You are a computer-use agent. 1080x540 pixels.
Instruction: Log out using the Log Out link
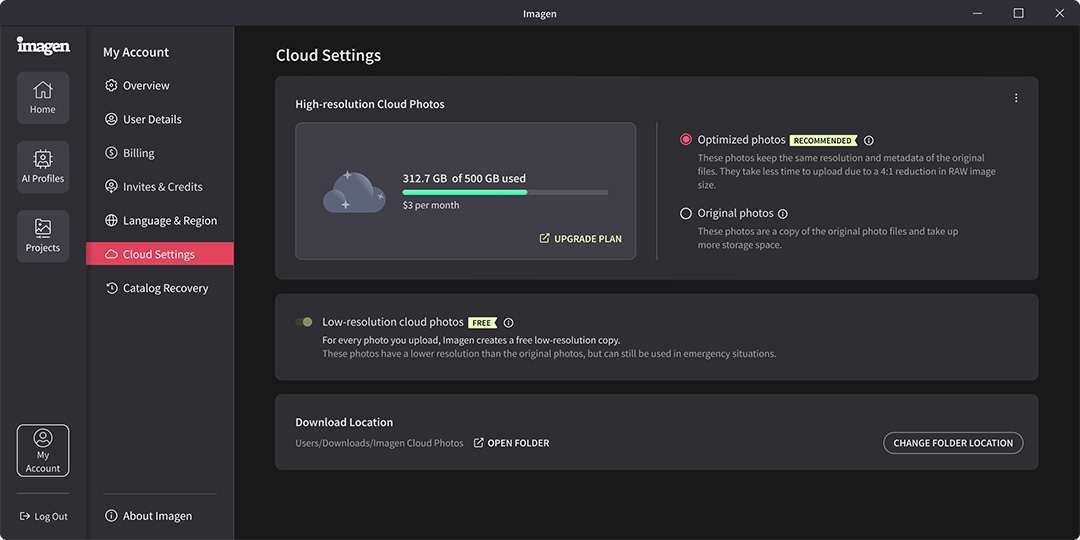point(43,517)
